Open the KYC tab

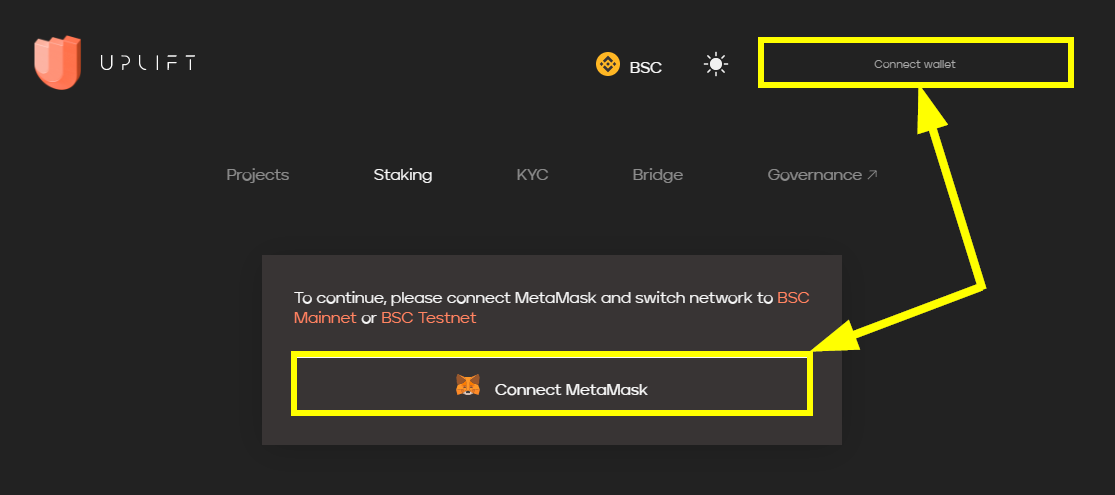532,175
